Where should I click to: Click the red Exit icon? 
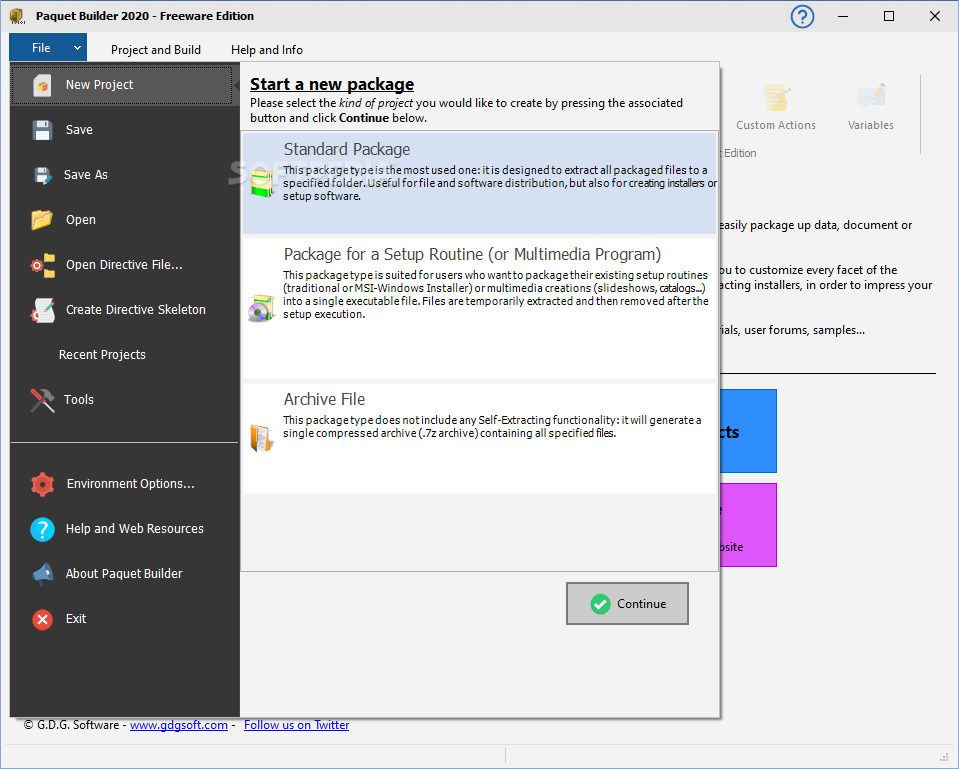(42, 619)
